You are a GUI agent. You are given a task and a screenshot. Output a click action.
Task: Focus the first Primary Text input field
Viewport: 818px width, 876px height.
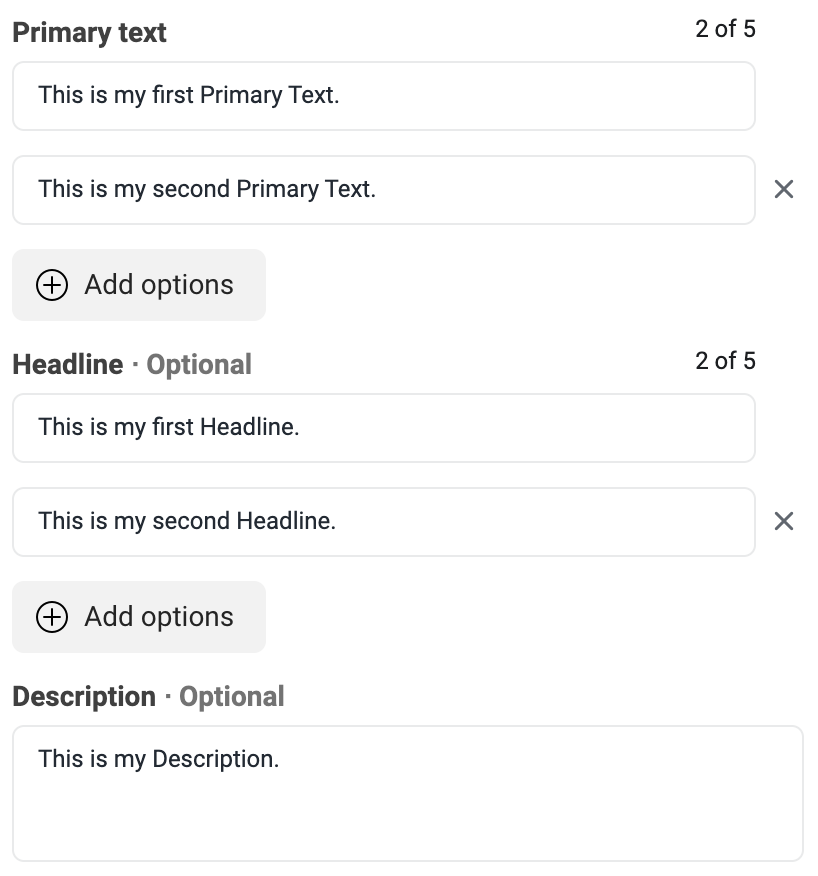point(384,96)
